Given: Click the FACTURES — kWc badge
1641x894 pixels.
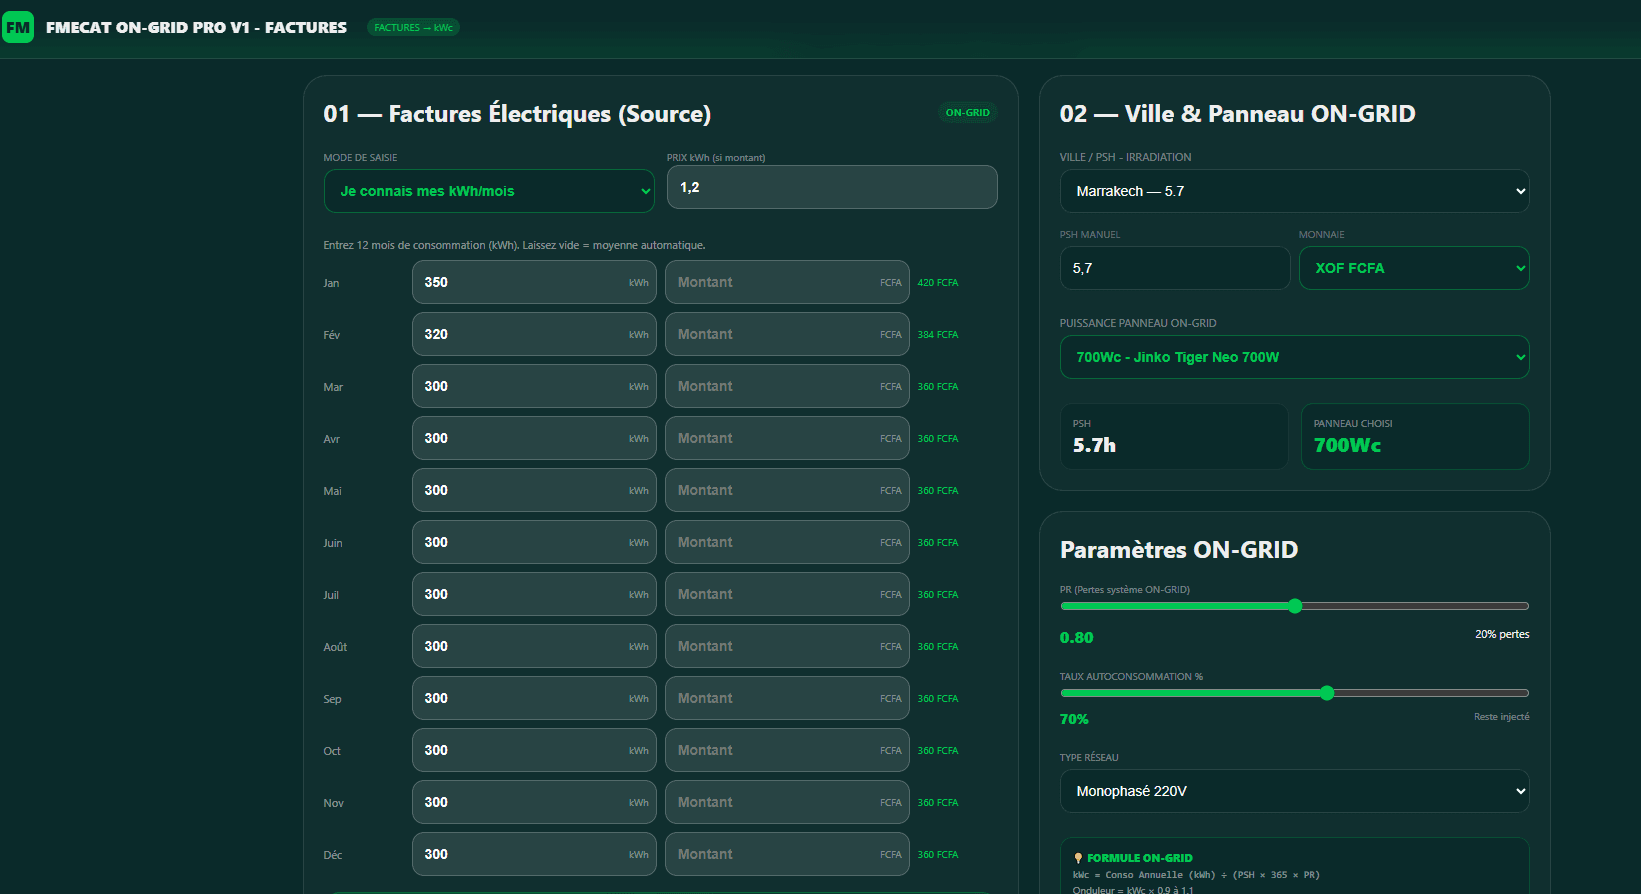Looking at the screenshot, I should 413,28.
